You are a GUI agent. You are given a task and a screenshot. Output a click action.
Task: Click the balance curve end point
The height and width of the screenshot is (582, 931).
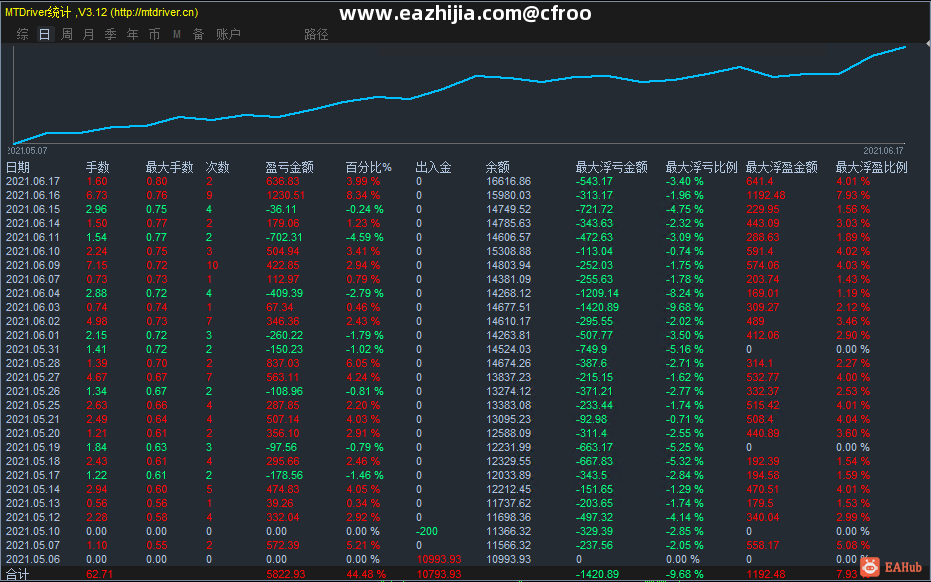pos(905,46)
